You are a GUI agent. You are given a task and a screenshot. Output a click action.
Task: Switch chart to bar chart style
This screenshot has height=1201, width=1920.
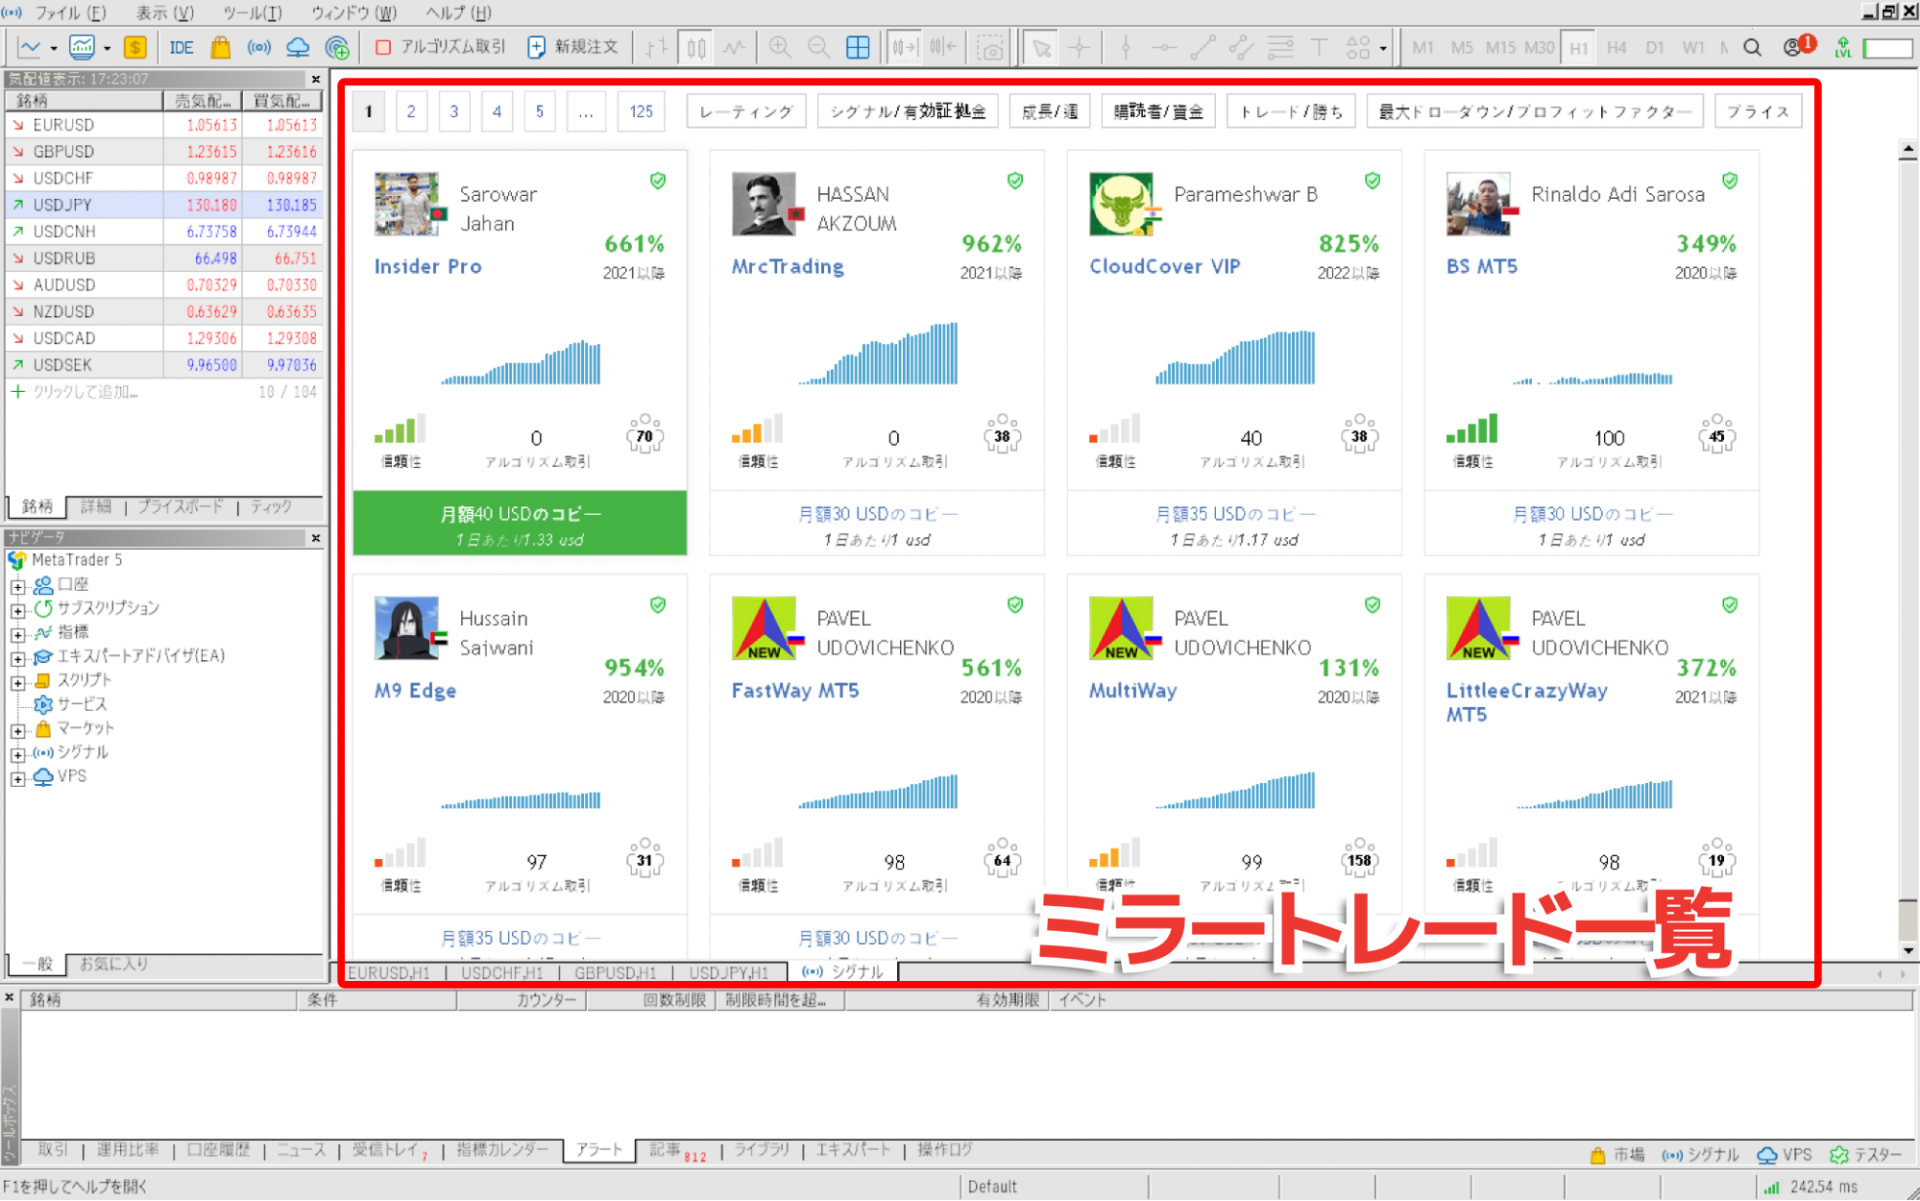coord(656,47)
